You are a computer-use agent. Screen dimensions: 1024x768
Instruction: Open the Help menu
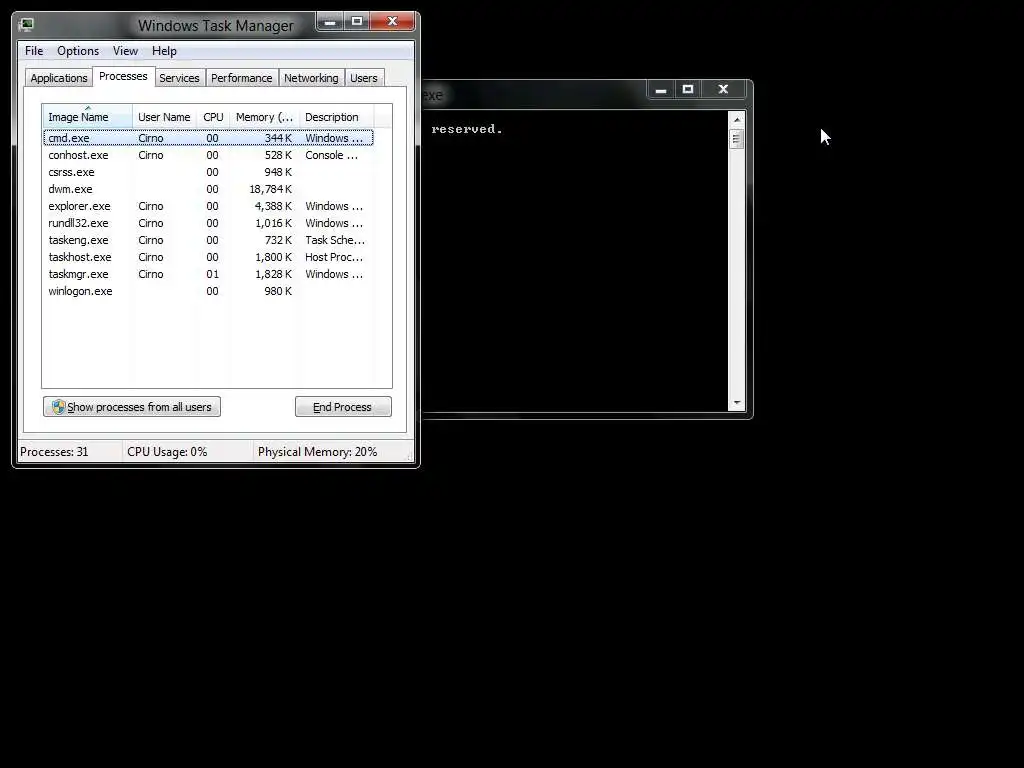[x=164, y=51]
